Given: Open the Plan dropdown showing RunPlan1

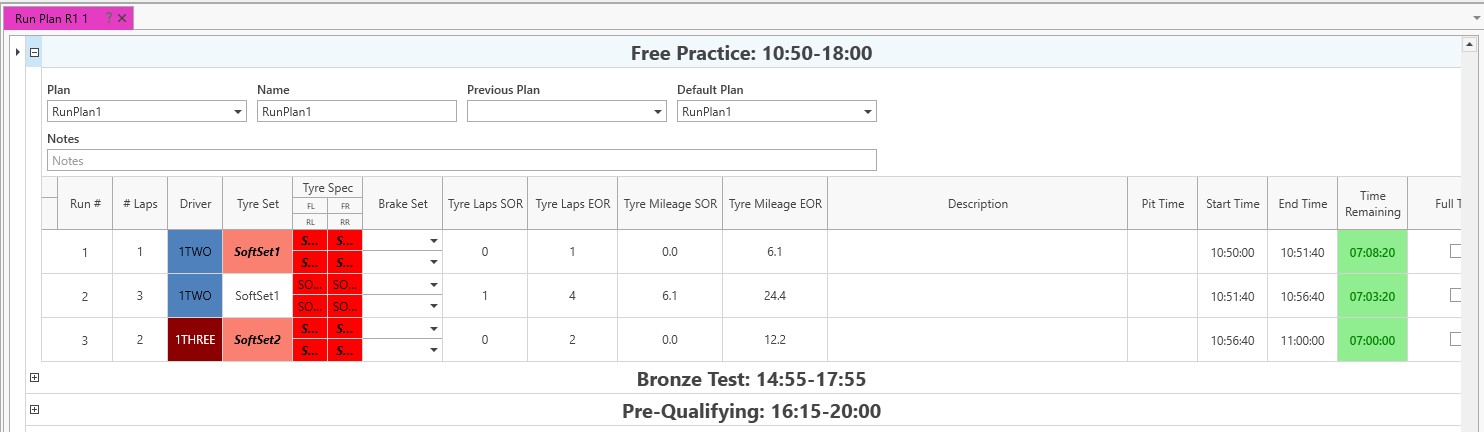Looking at the screenshot, I should 237,112.
